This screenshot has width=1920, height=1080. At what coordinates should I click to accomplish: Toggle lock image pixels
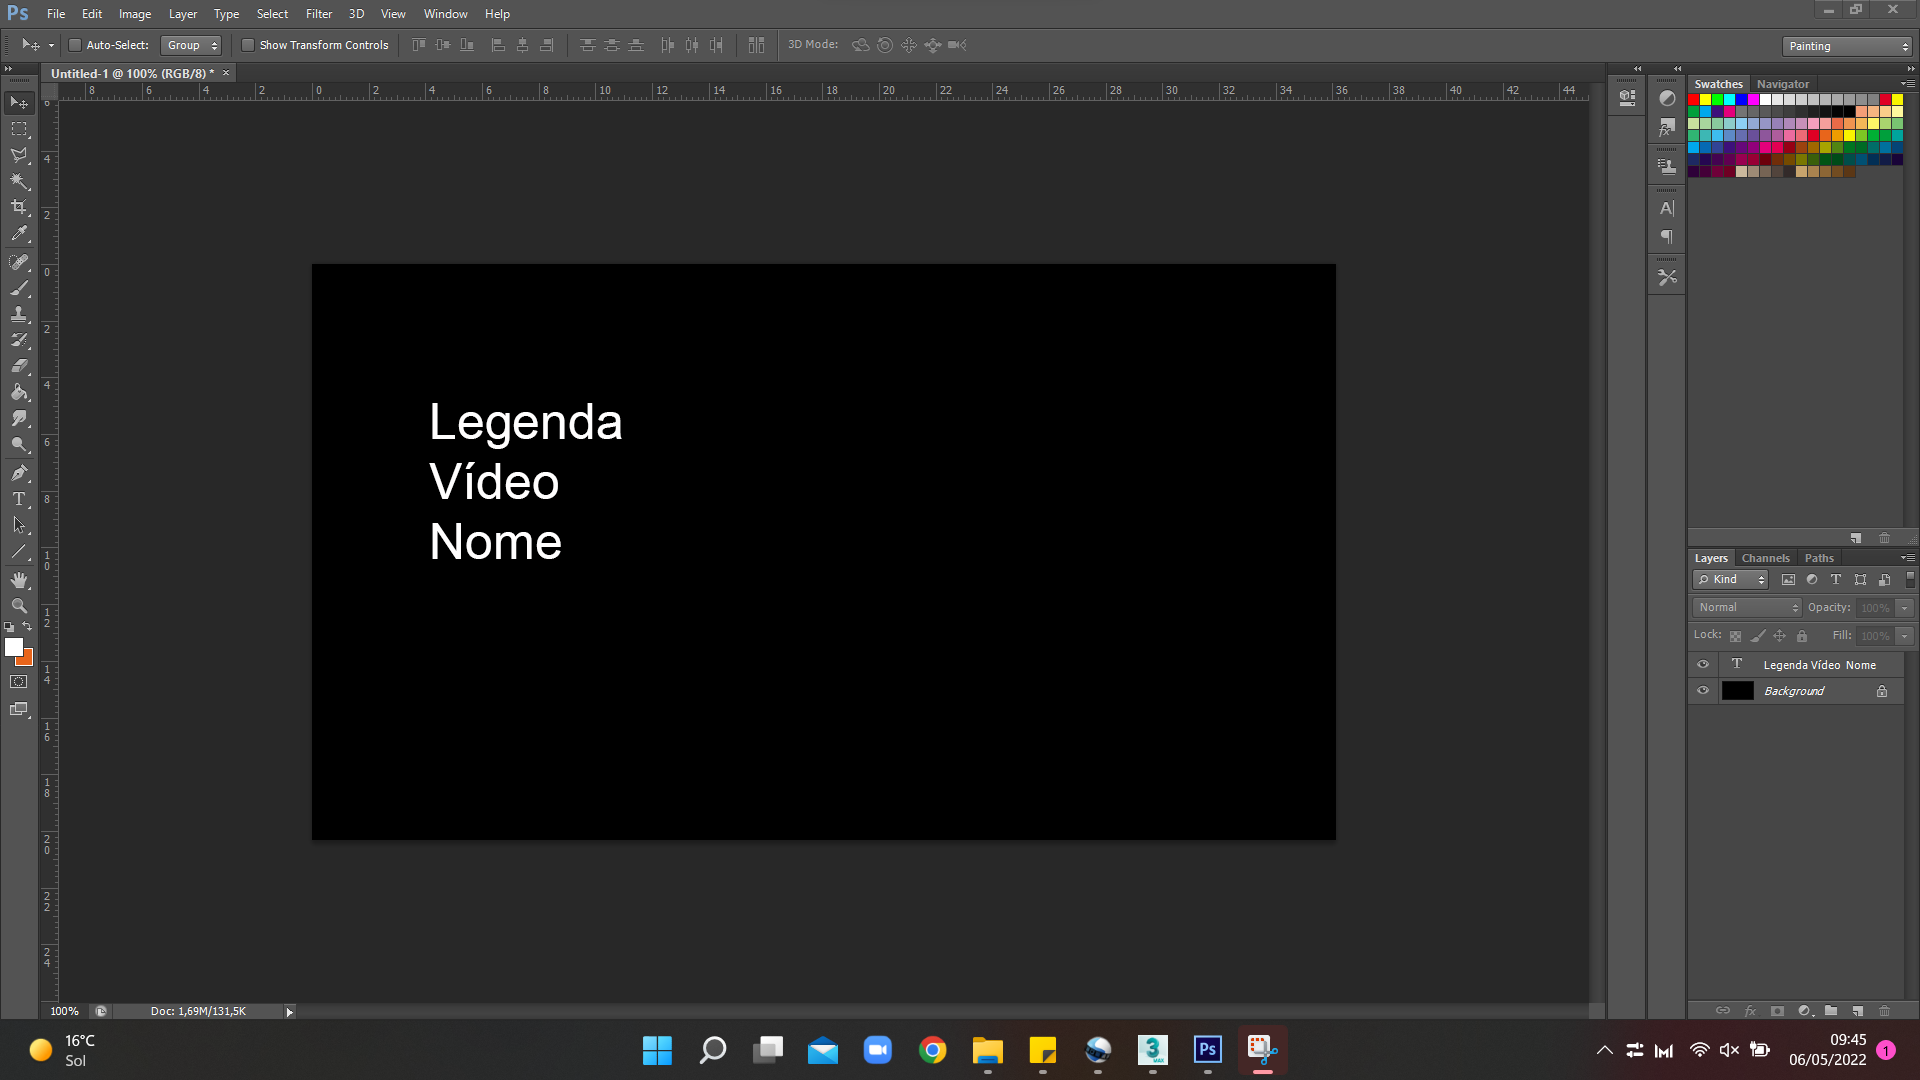point(1758,636)
